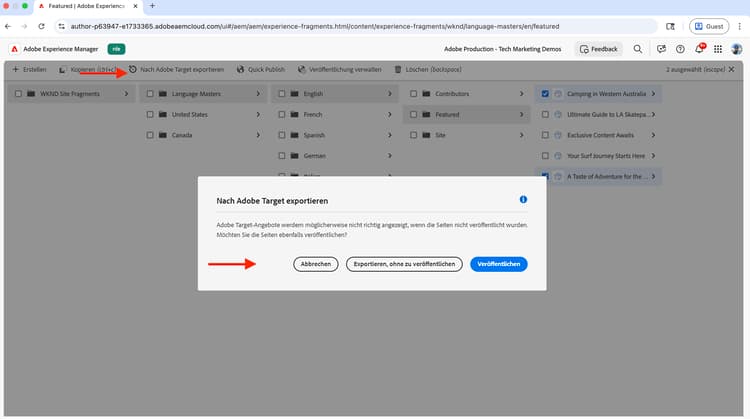Click the Feedback button
This screenshot has height=419, width=750.
[598, 49]
